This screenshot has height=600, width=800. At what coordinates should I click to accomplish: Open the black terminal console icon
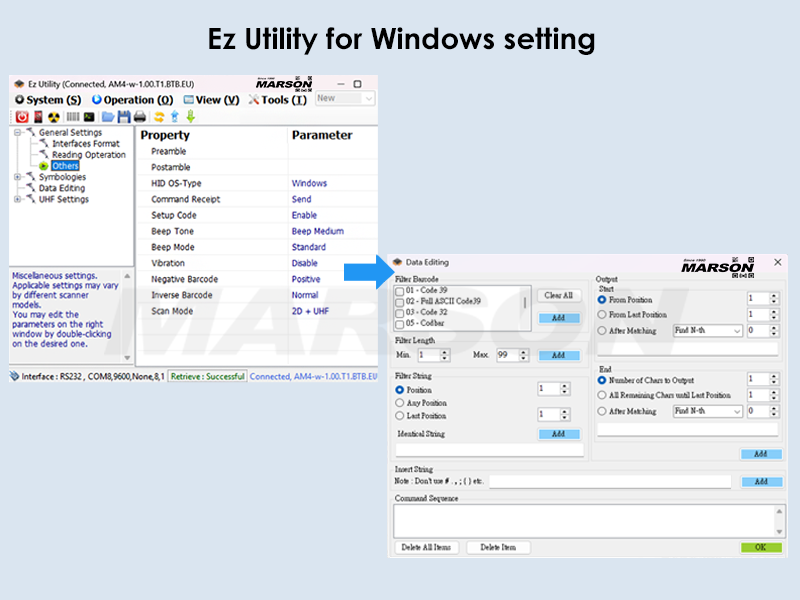tap(89, 117)
